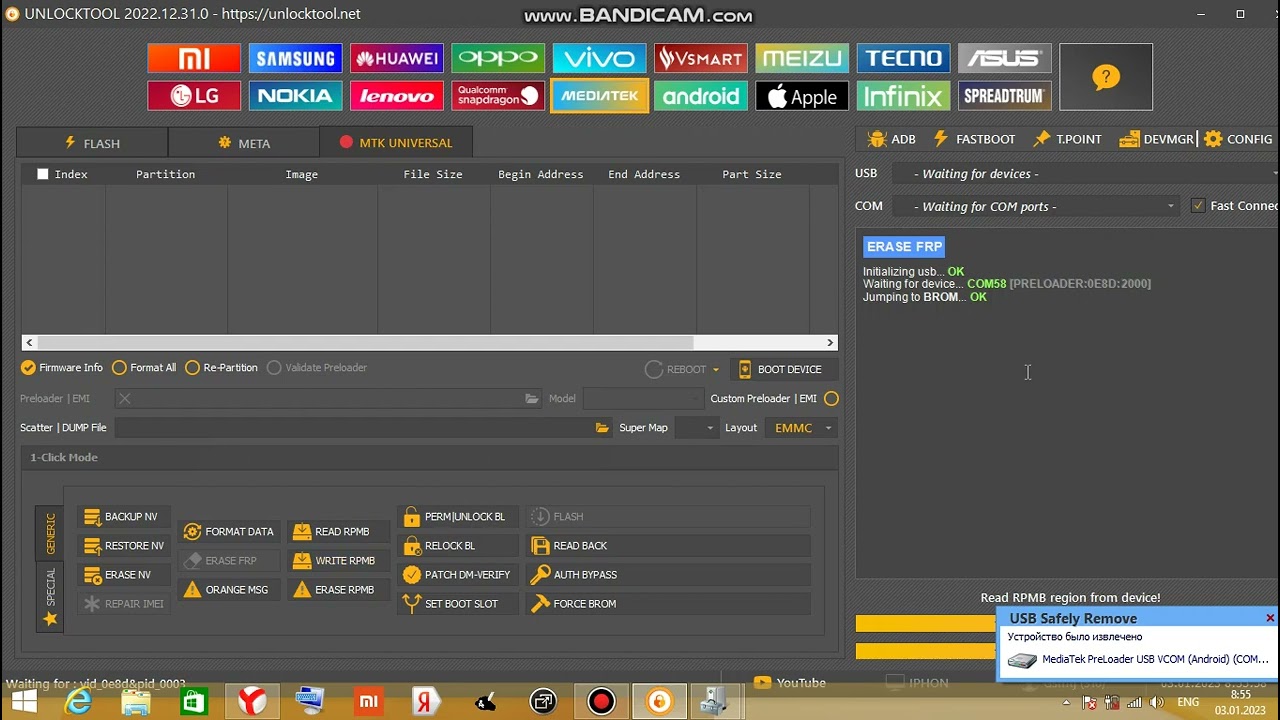Open the Super Map dropdown
Viewport: 1280px width, 720px height.
point(696,428)
